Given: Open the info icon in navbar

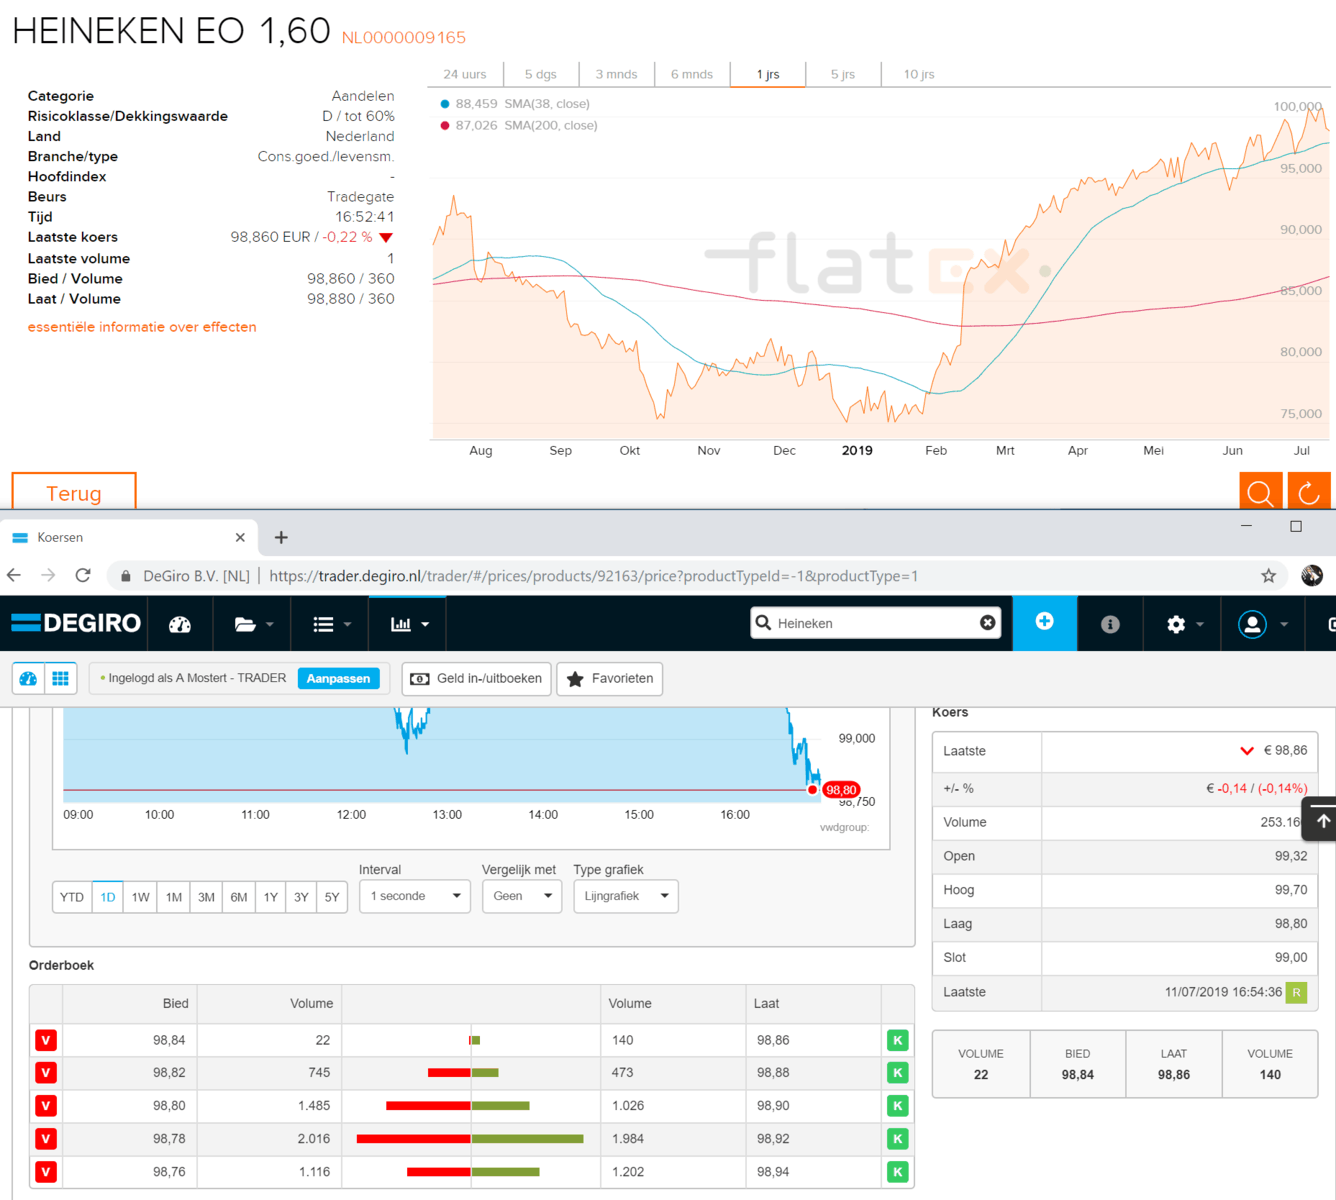Looking at the screenshot, I should 1110,624.
